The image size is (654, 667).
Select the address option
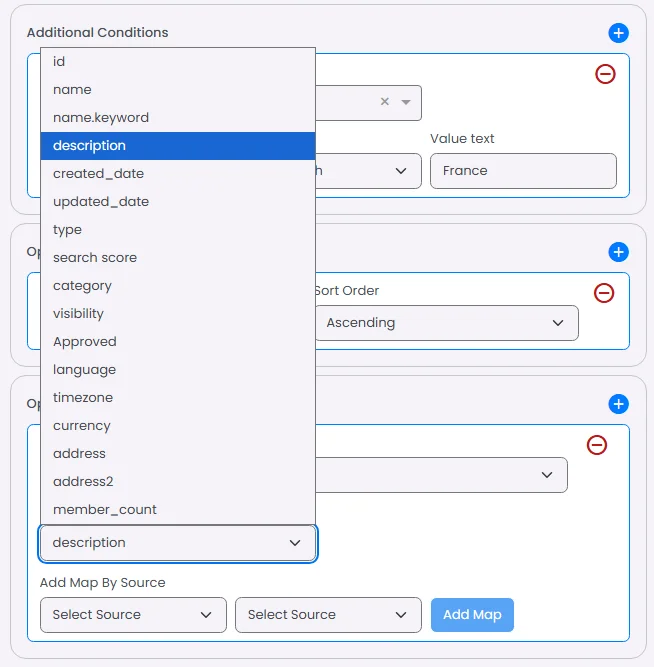(178, 454)
